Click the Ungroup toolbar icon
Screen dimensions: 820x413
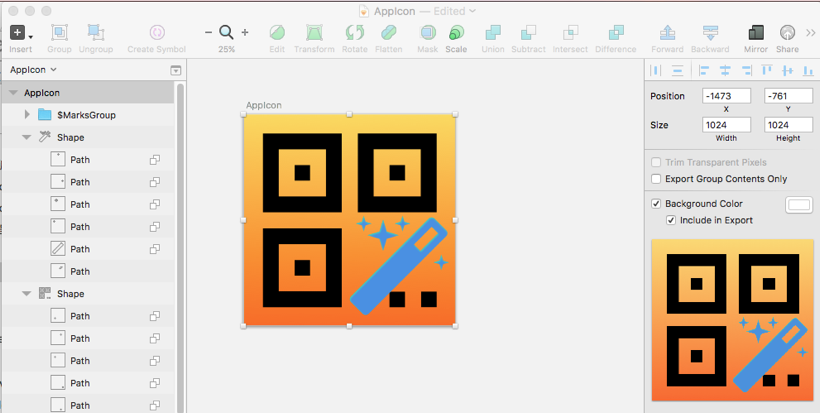click(96, 33)
